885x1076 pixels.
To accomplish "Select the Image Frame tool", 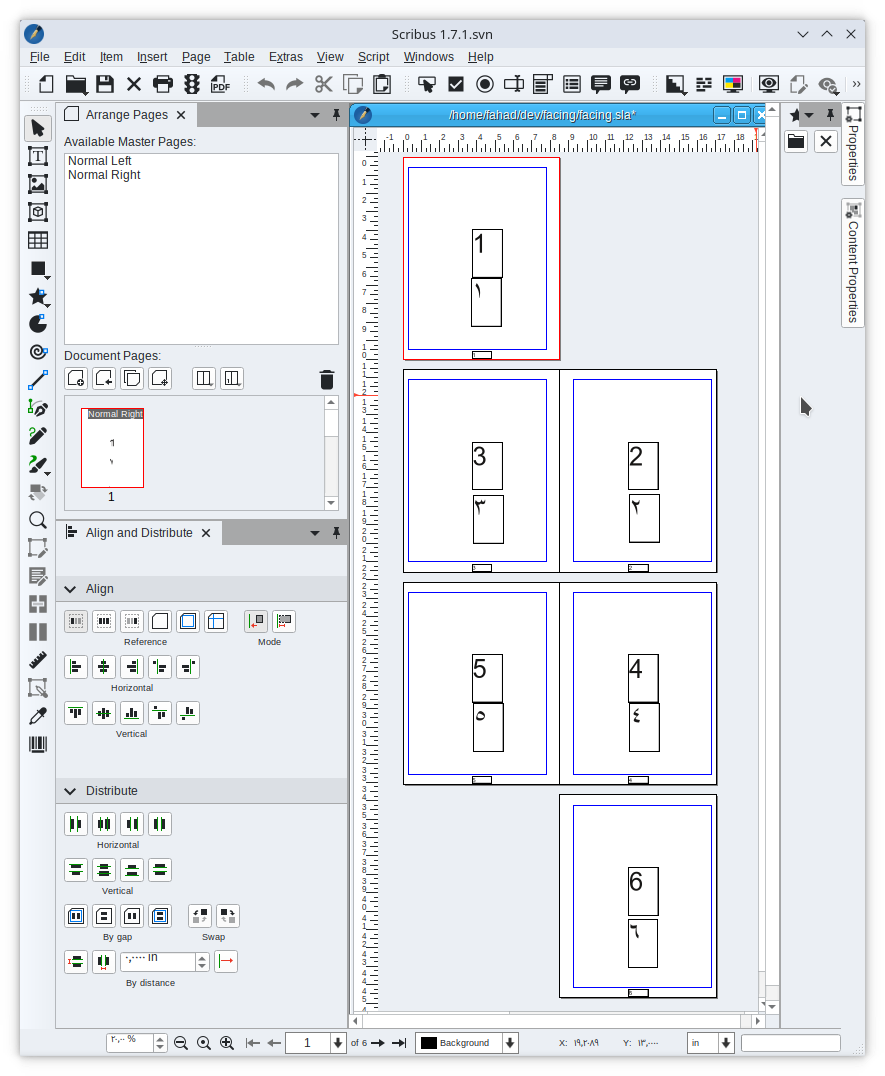I will [38, 184].
